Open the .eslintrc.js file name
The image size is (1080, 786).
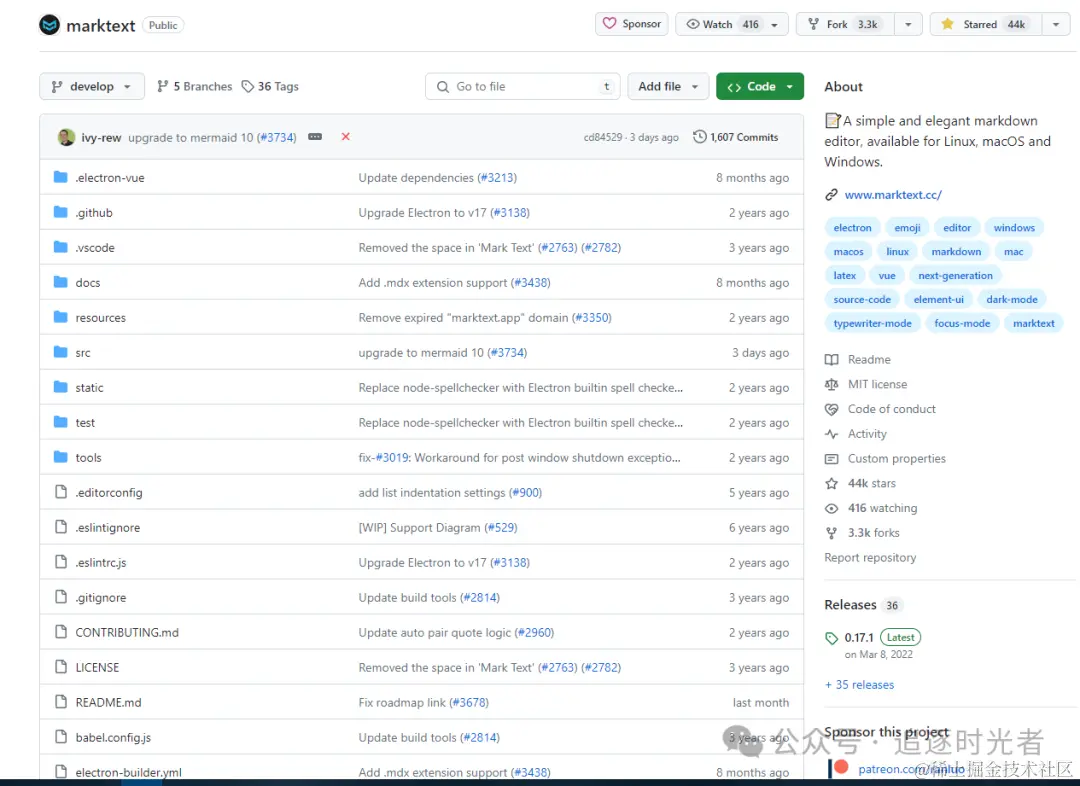101,562
